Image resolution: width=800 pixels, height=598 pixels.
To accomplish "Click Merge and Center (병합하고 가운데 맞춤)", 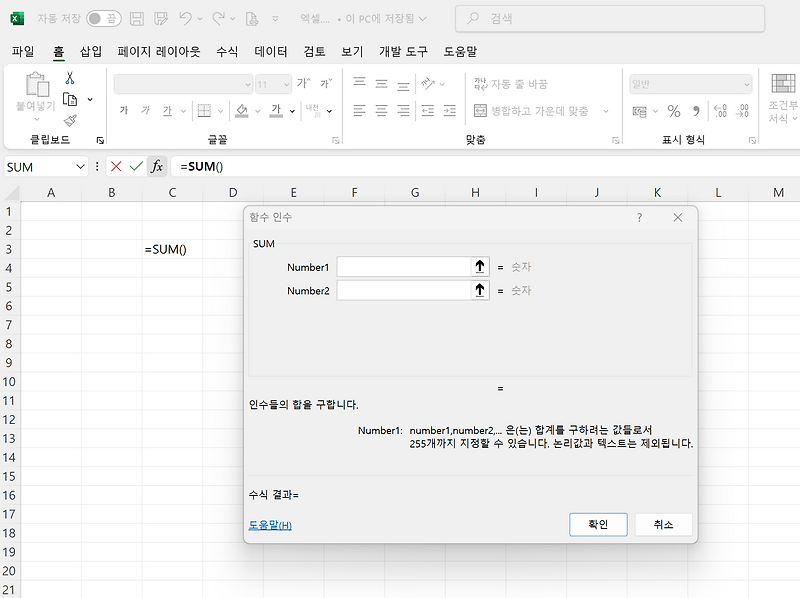I will (x=531, y=111).
